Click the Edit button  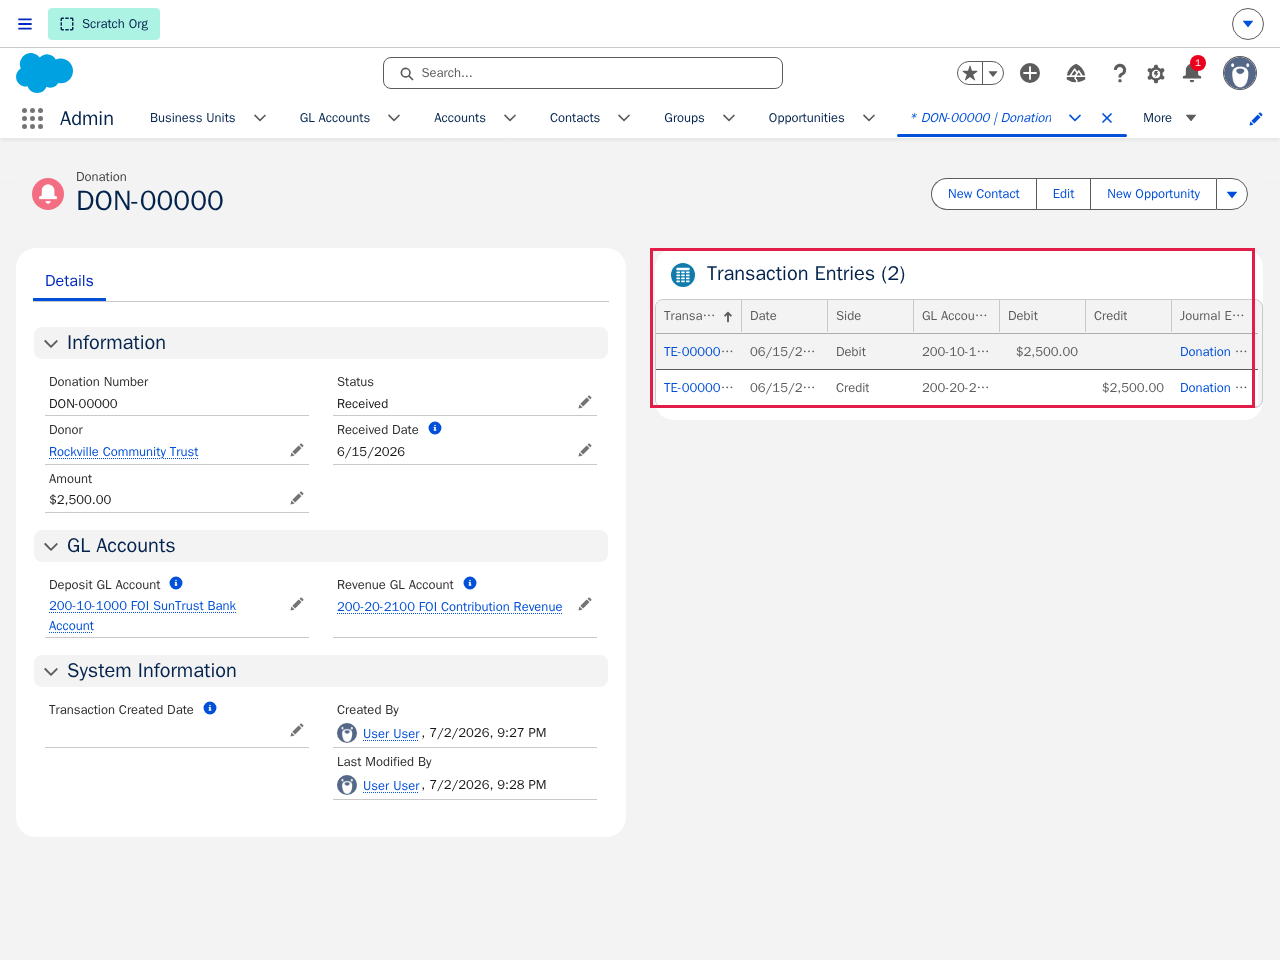click(1063, 194)
